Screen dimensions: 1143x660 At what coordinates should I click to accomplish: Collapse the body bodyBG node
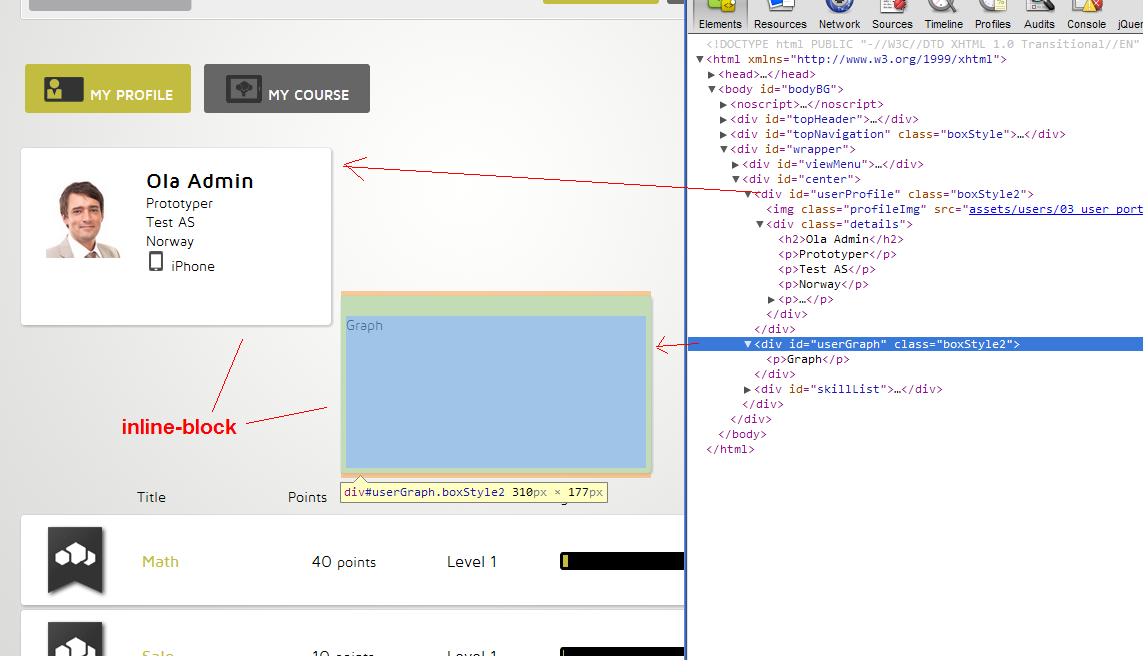tap(711, 89)
